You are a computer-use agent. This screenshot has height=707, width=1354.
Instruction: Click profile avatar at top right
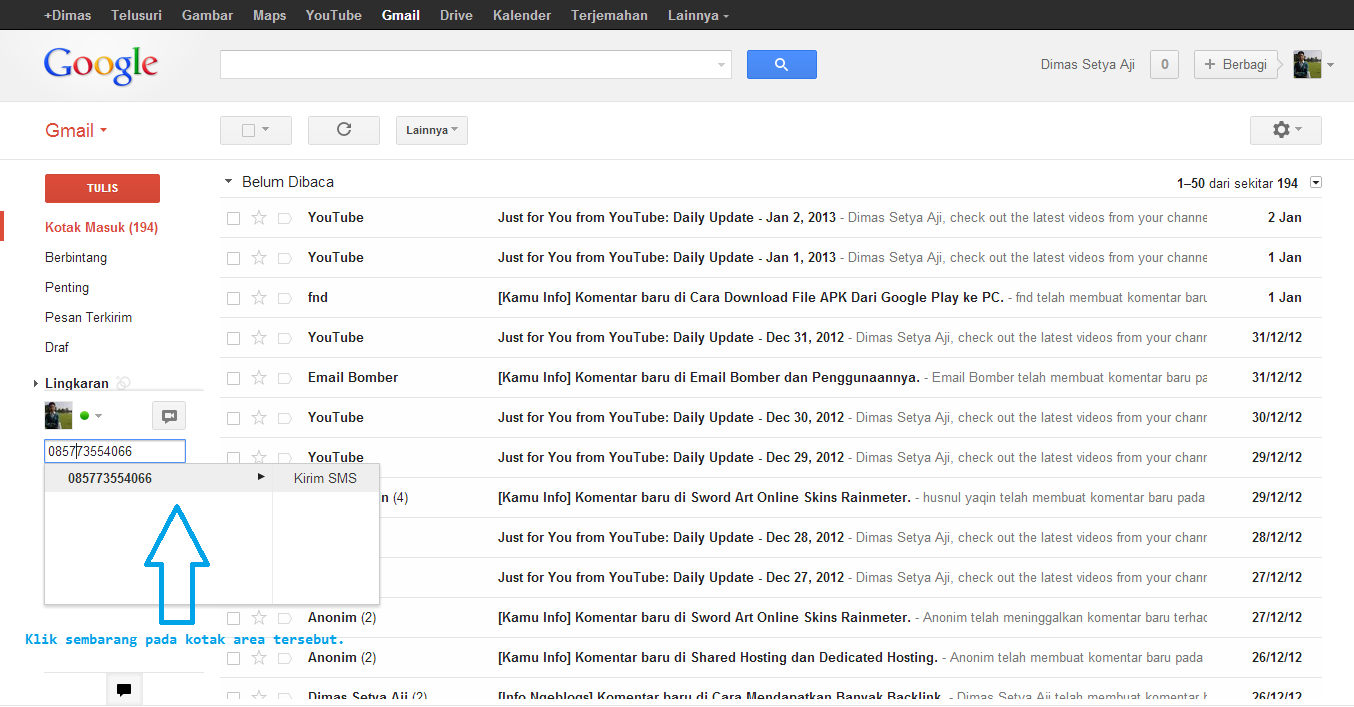tap(1307, 65)
